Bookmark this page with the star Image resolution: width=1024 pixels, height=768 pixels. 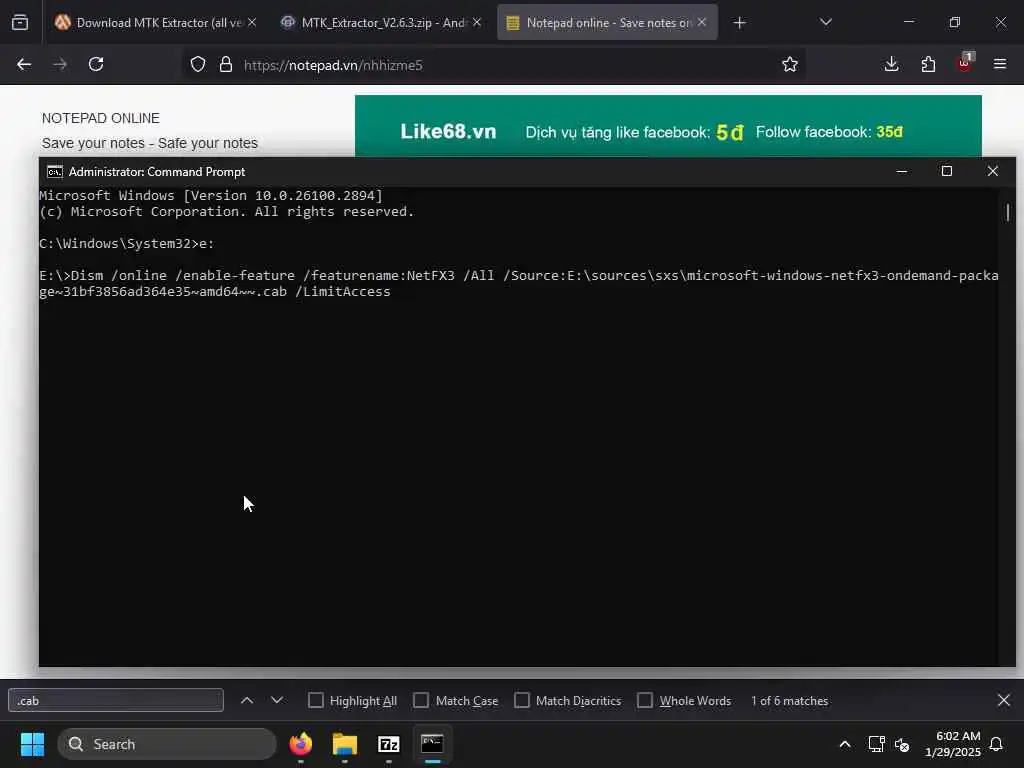click(790, 64)
